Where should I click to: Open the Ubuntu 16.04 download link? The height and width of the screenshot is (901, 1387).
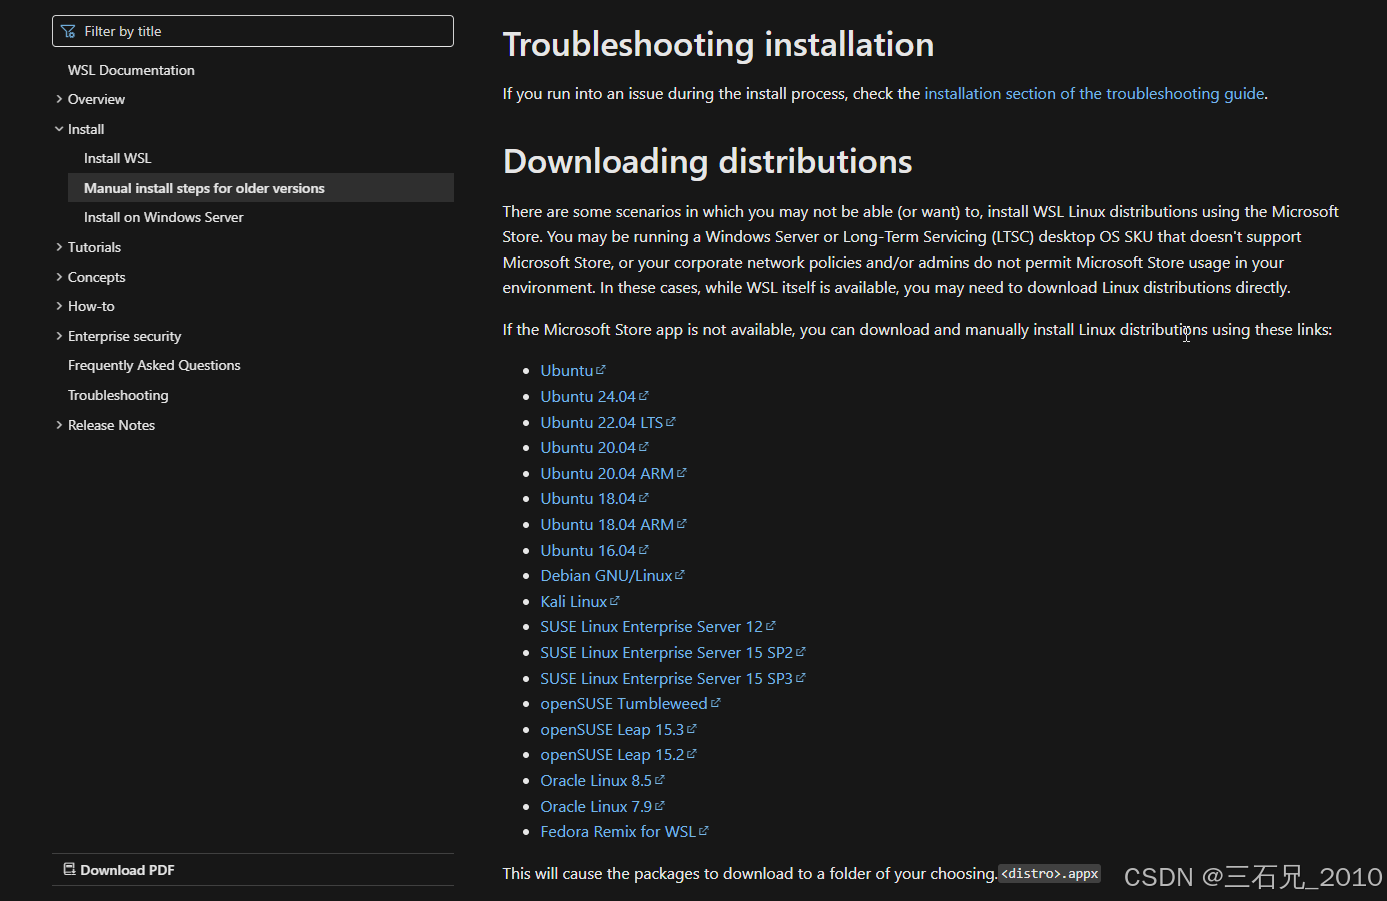(588, 550)
